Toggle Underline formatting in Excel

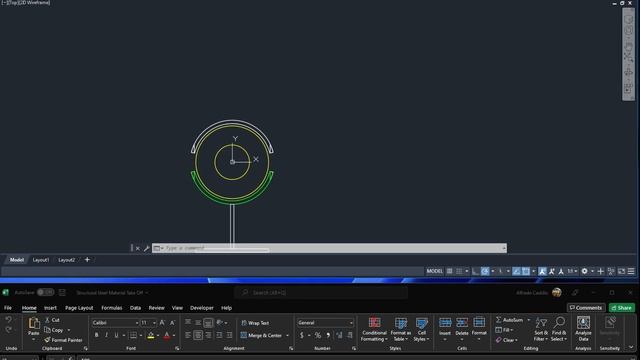tap(116, 336)
